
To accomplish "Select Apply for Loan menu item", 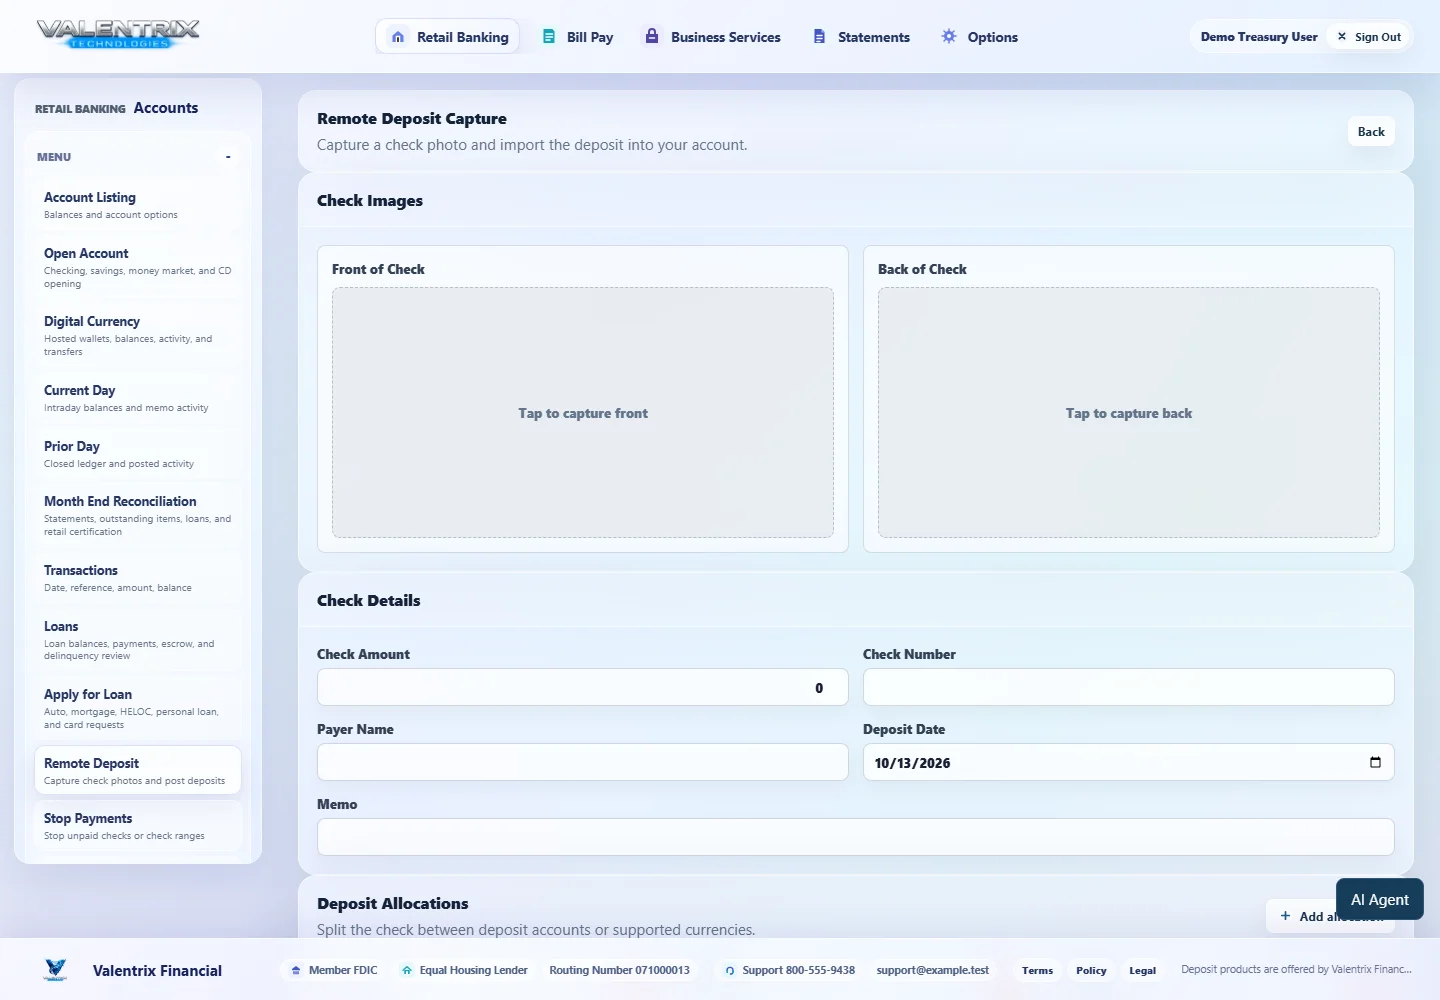I will pyautogui.click(x=138, y=709).
